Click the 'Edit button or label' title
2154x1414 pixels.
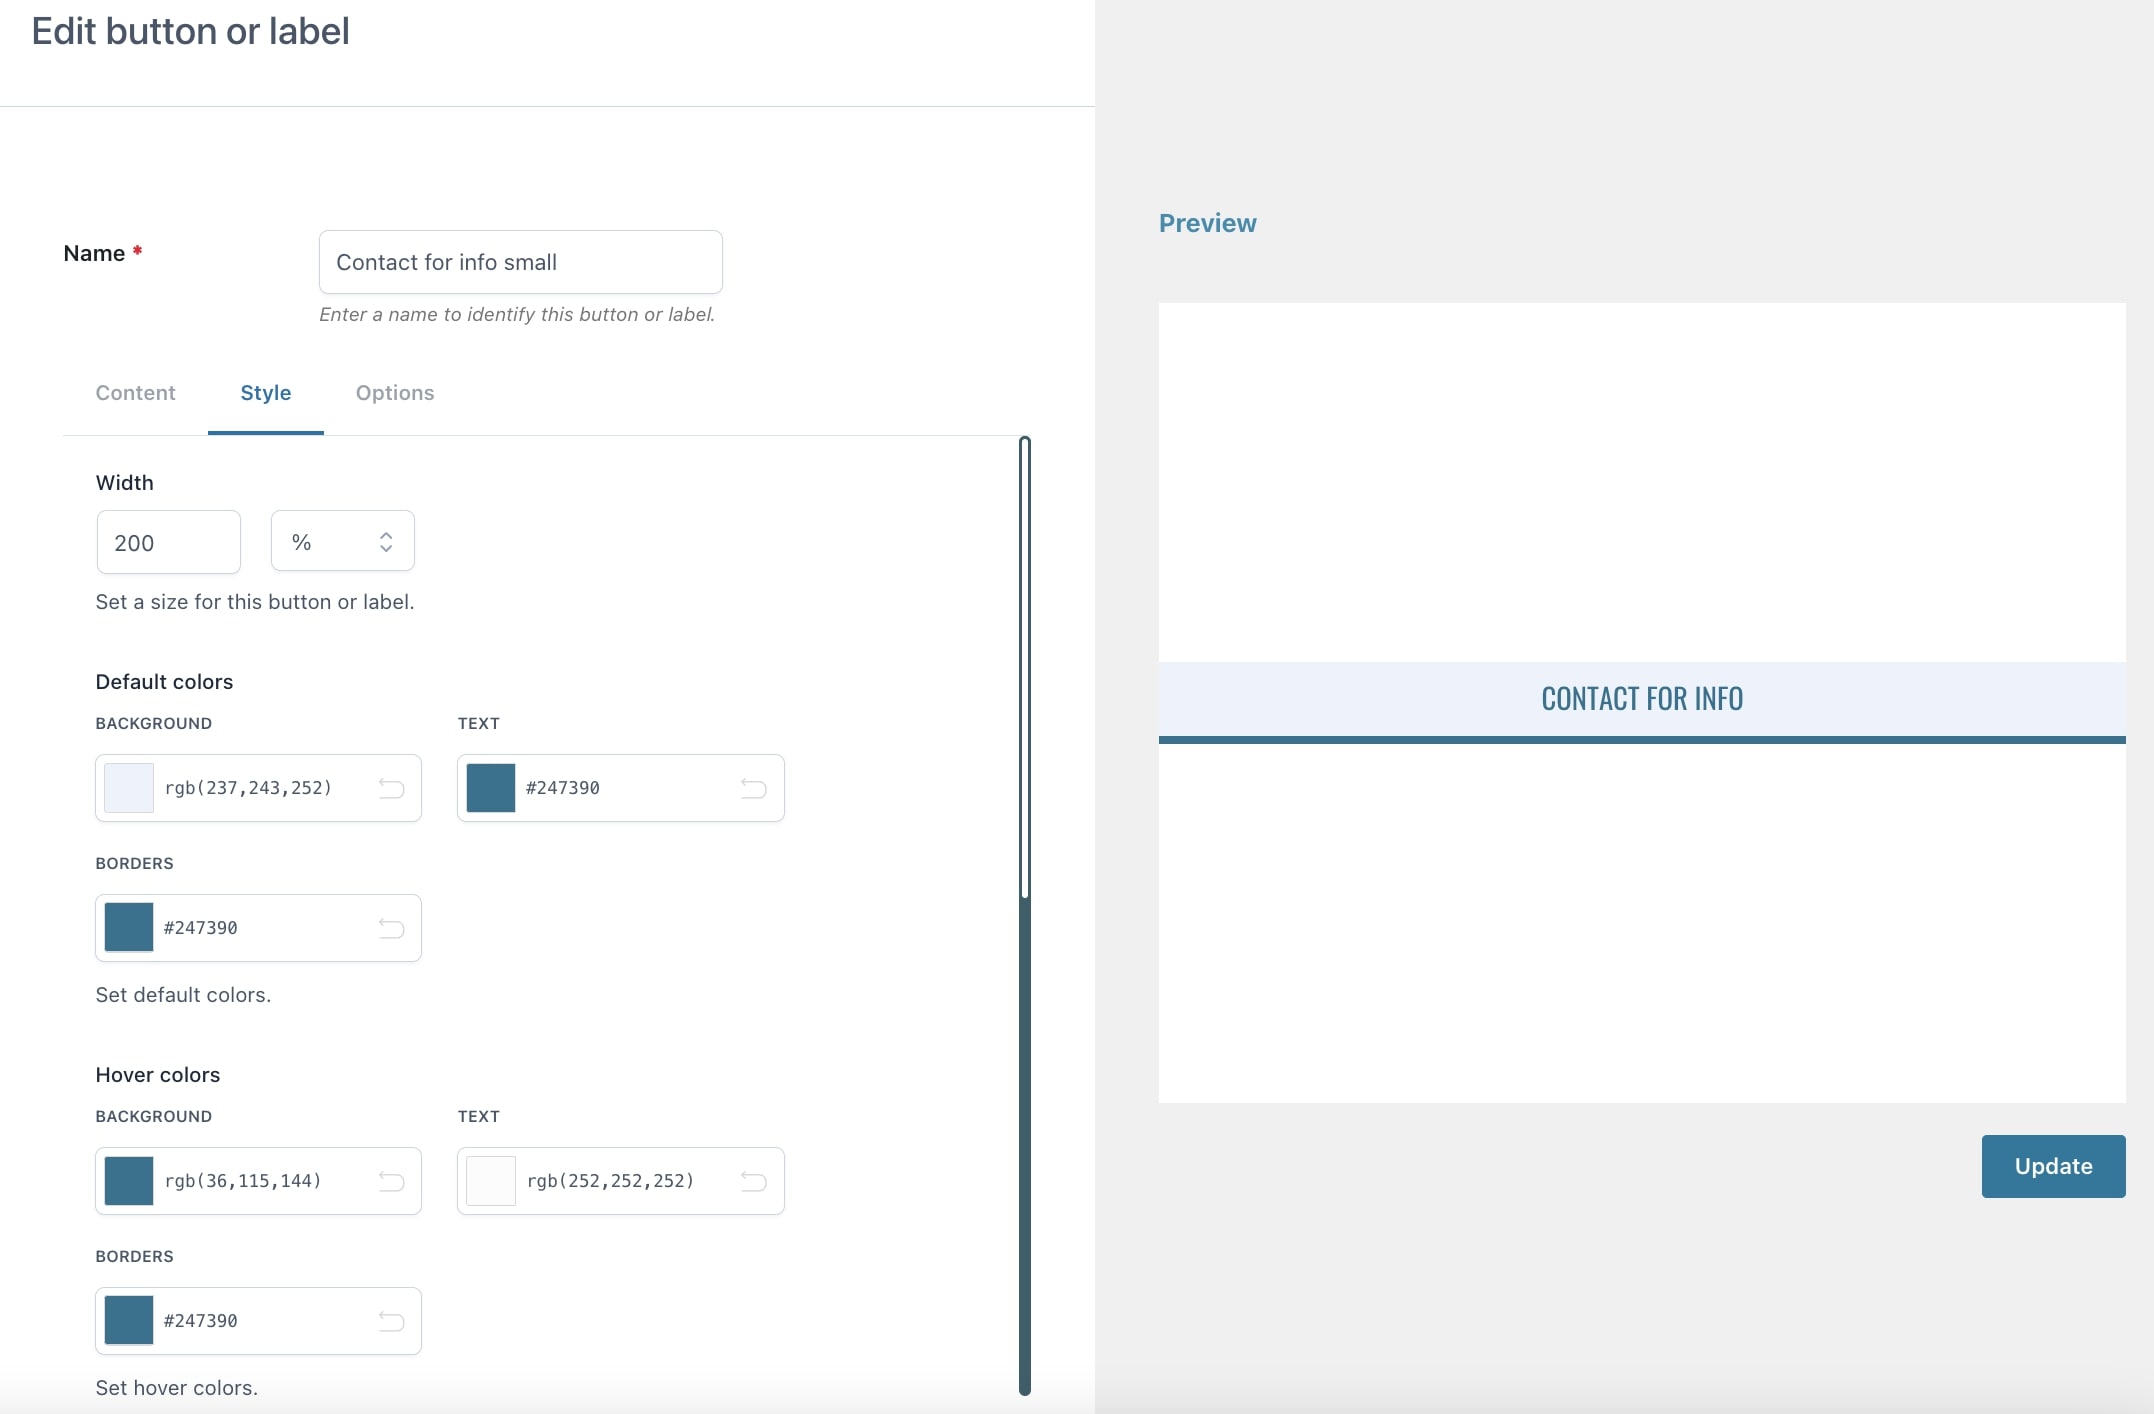coord(190,31)
